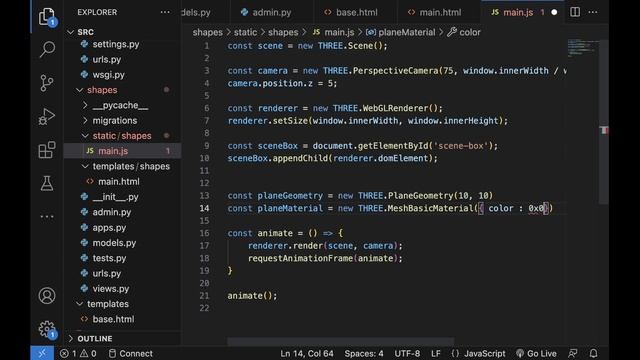Change indentation Spaces: 4
Image resolution: width=640 pixels, height=360 pixels.
tap(364, 353)
